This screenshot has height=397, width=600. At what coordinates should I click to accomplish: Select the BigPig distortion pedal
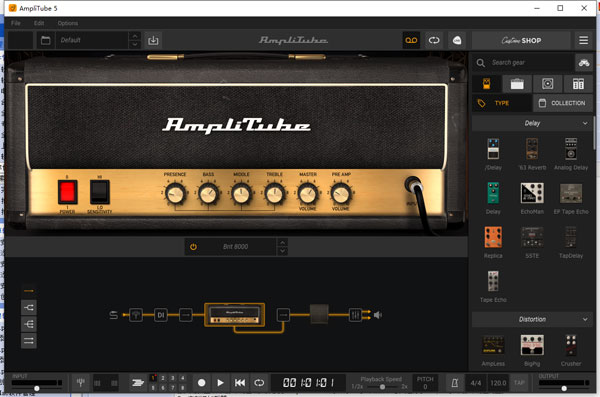pos(532,345)
